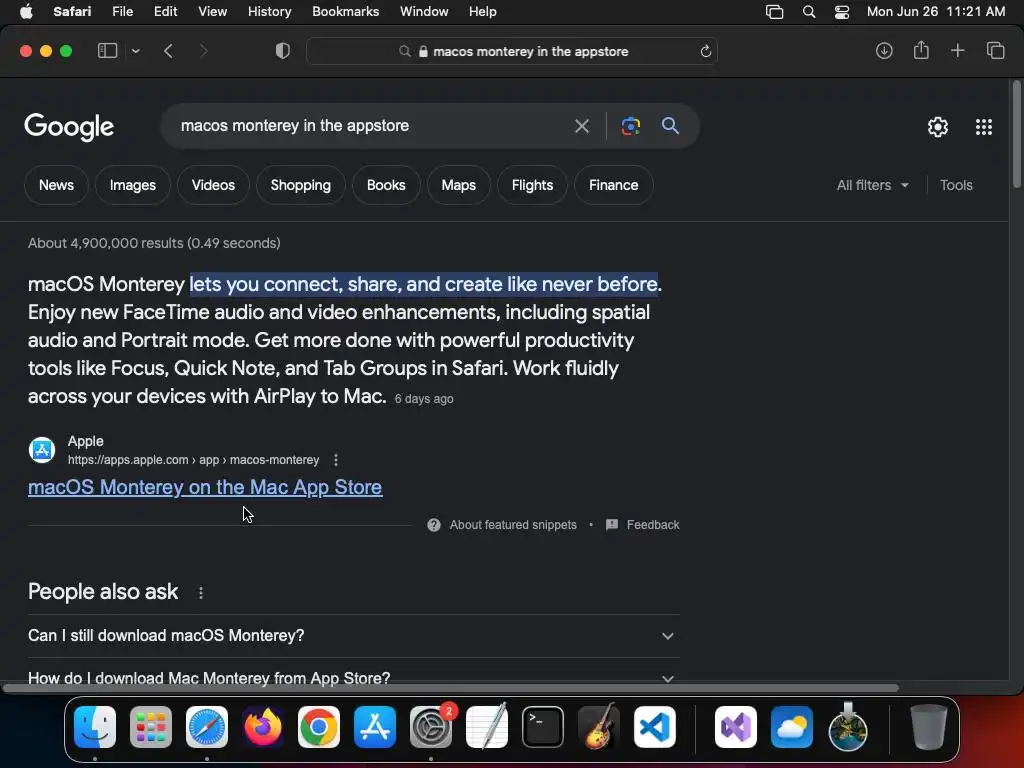Go forward to the next page
1024x768 pixels.
pyautogui.click(x=203, y=51)
